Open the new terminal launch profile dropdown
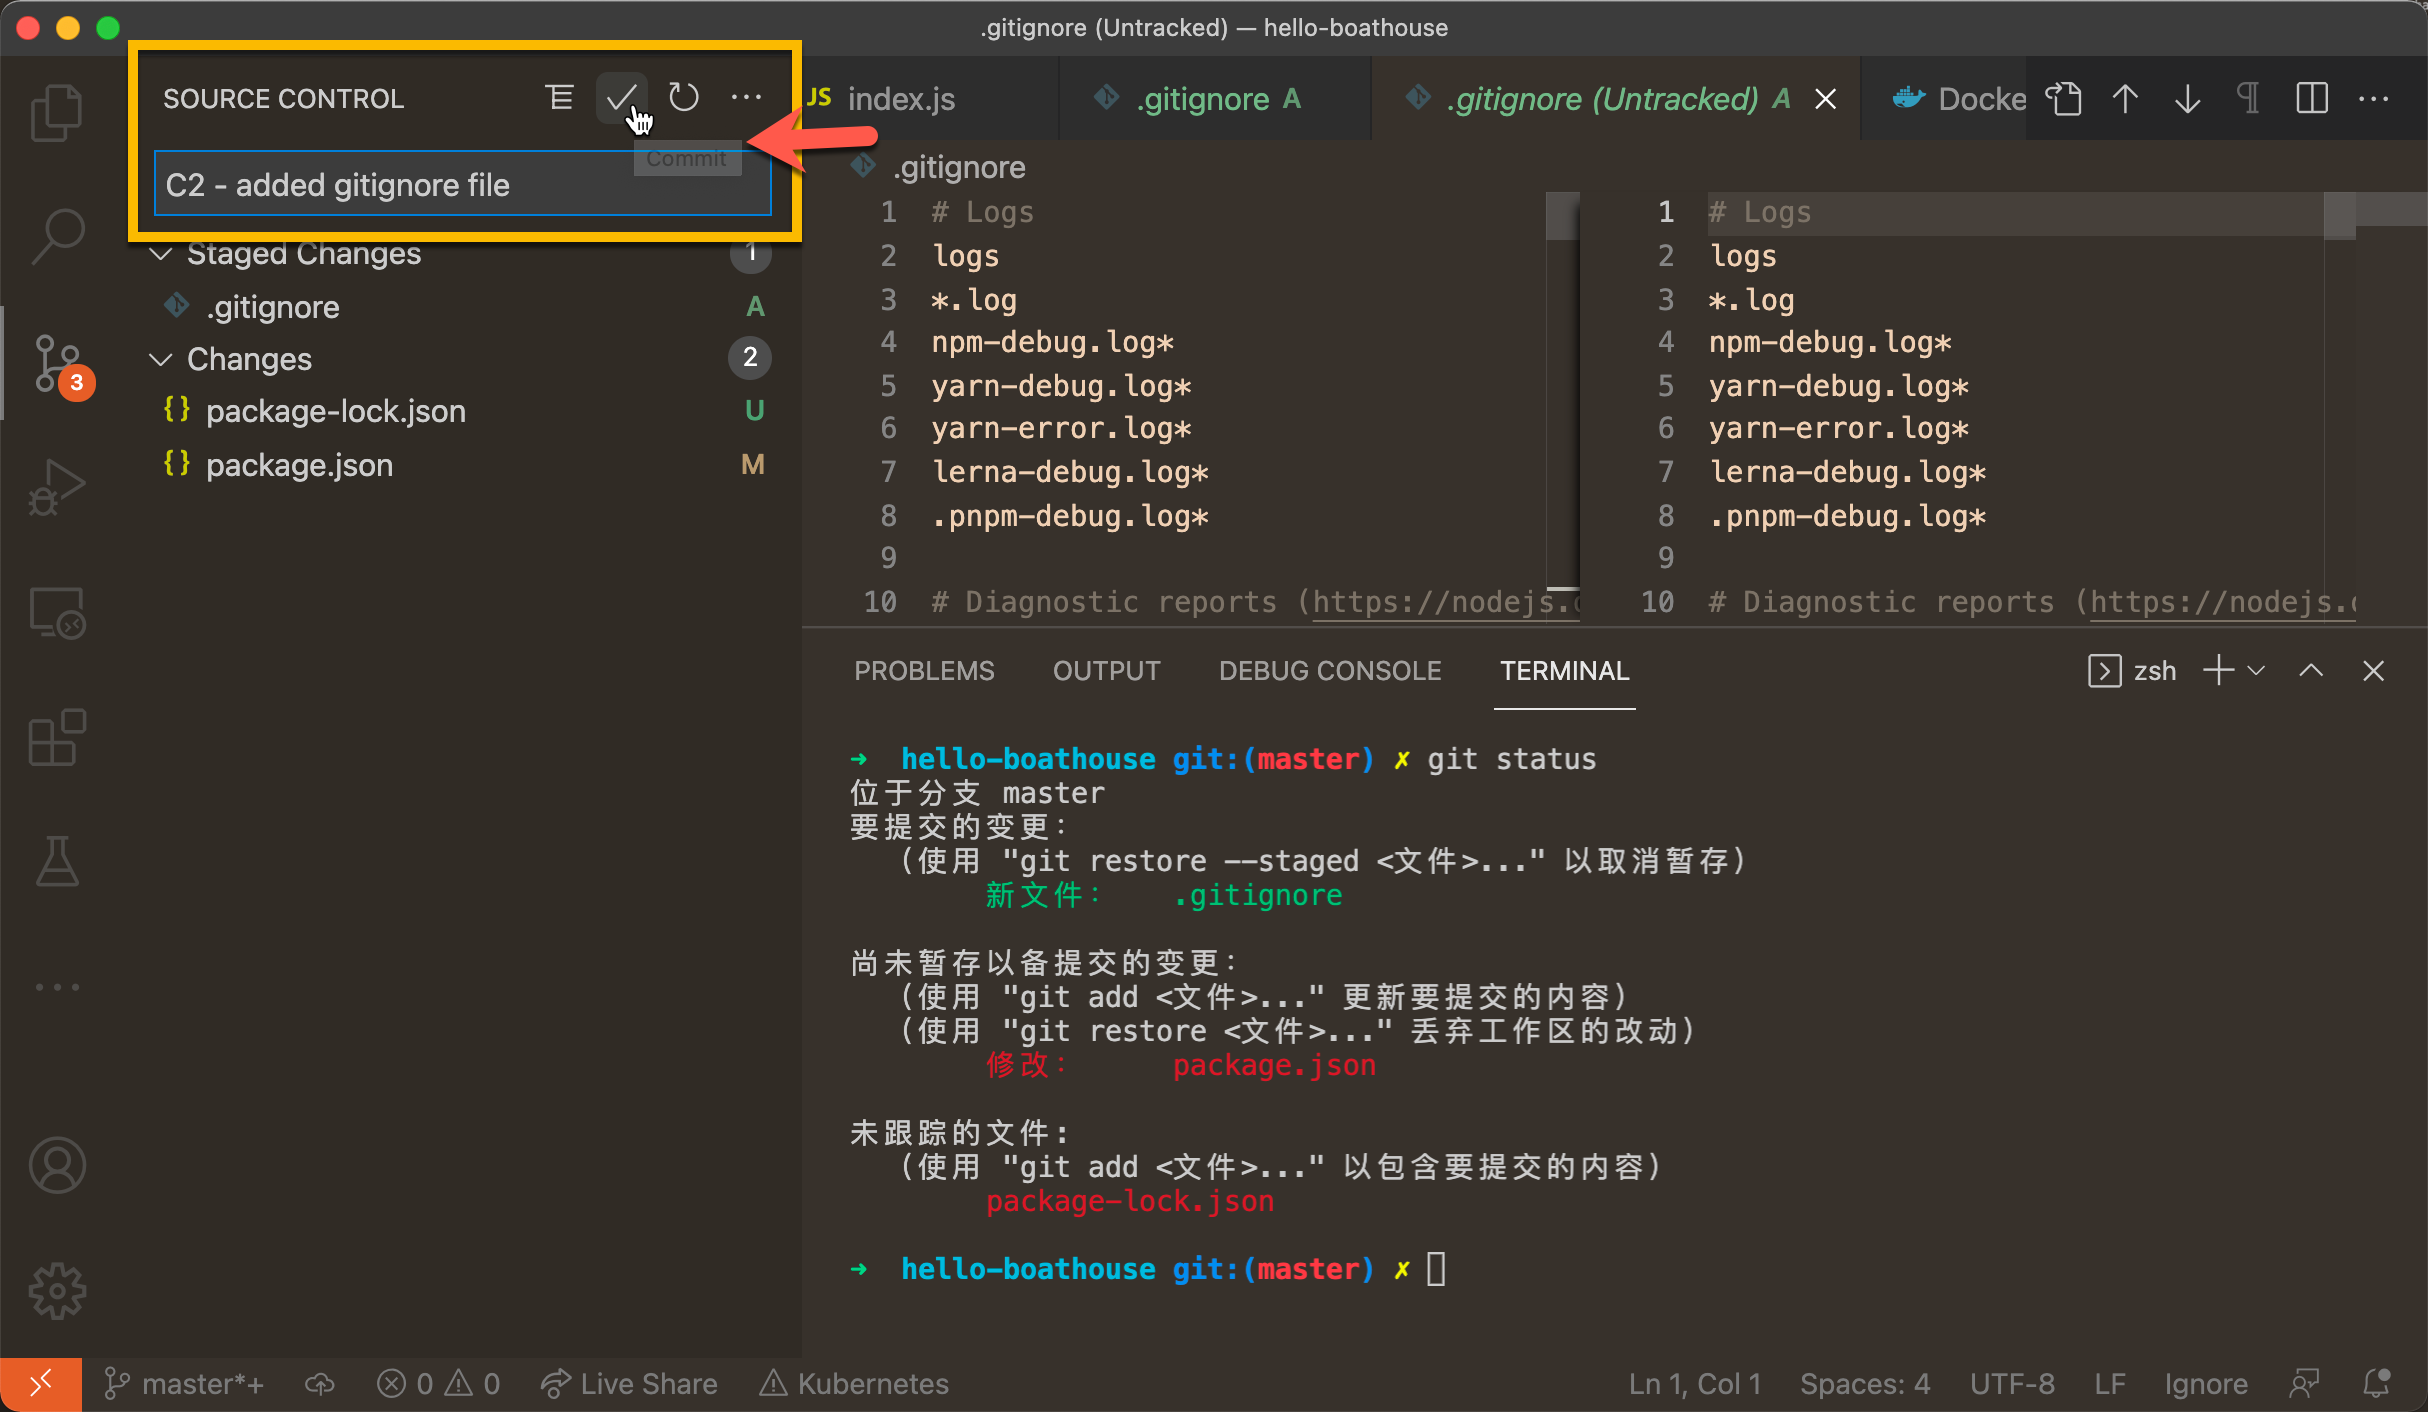The height and width of the screenshot is (1412, 2428). click(2256, 671)
